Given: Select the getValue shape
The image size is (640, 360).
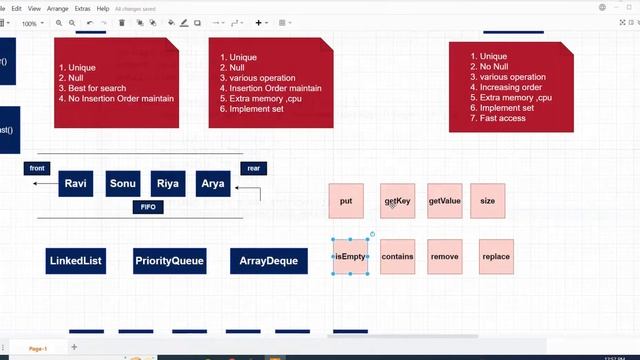Looking at the screenshot, I should (445, 201).
